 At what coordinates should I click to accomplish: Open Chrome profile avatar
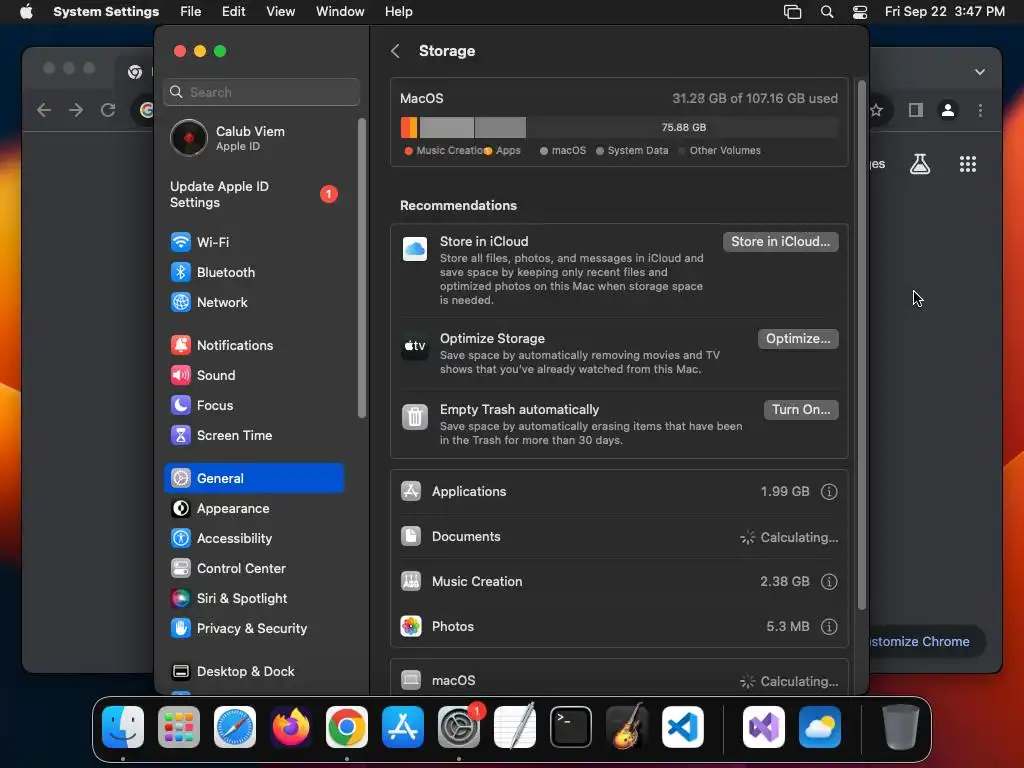coord(948,110)
